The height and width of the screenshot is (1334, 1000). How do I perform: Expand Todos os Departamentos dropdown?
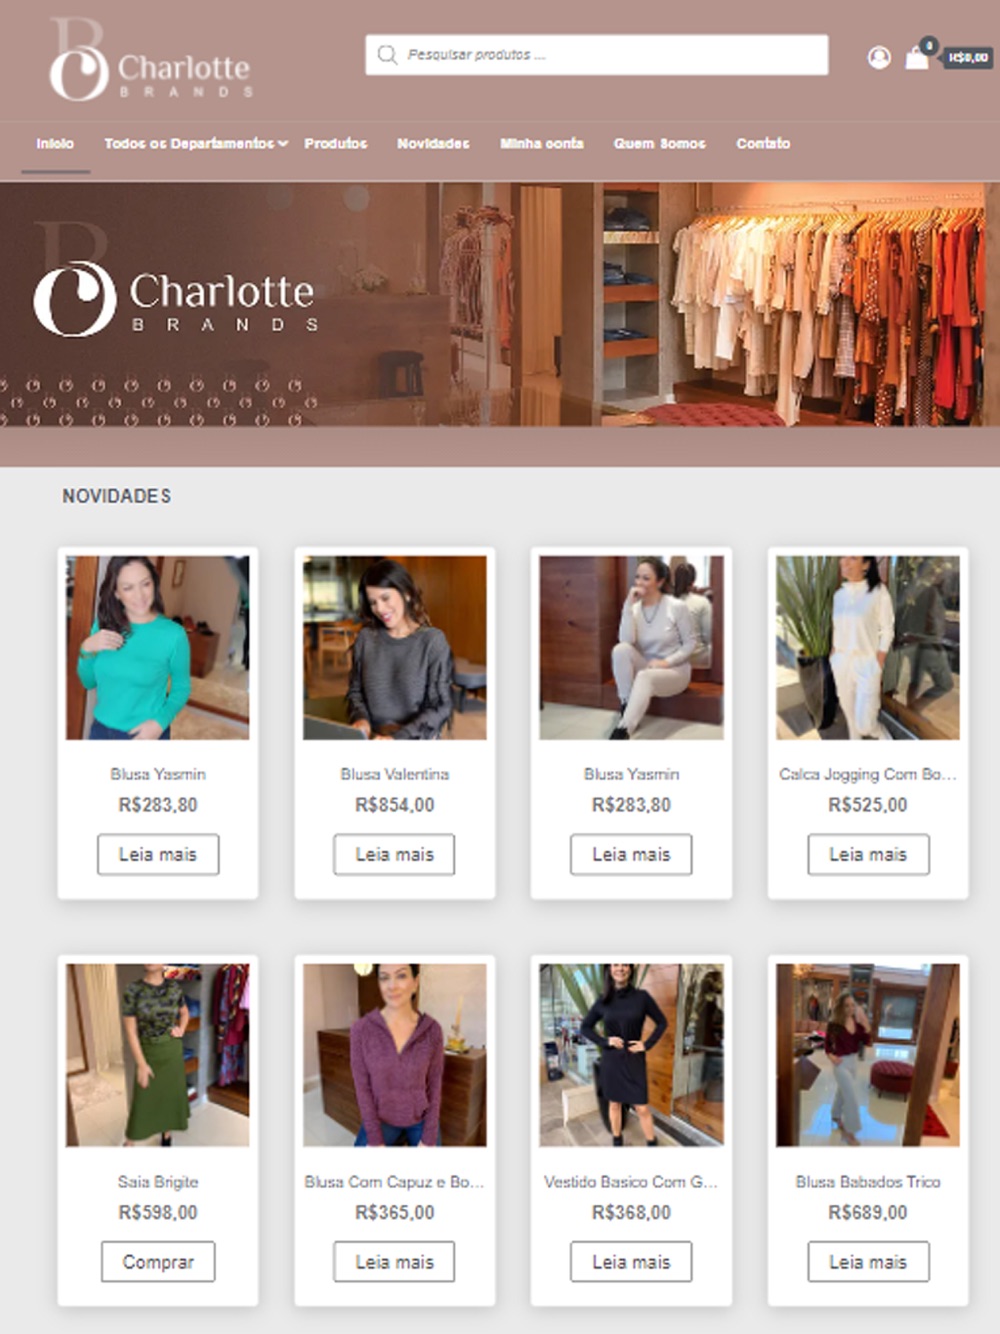(196, 143)
